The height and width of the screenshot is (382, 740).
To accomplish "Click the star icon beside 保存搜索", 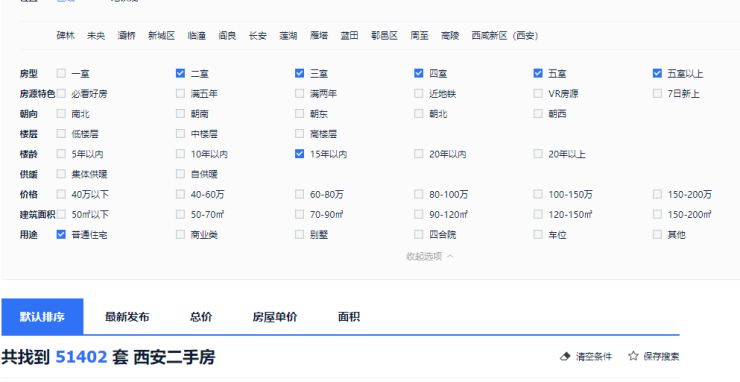I will [x=633, y=356].
